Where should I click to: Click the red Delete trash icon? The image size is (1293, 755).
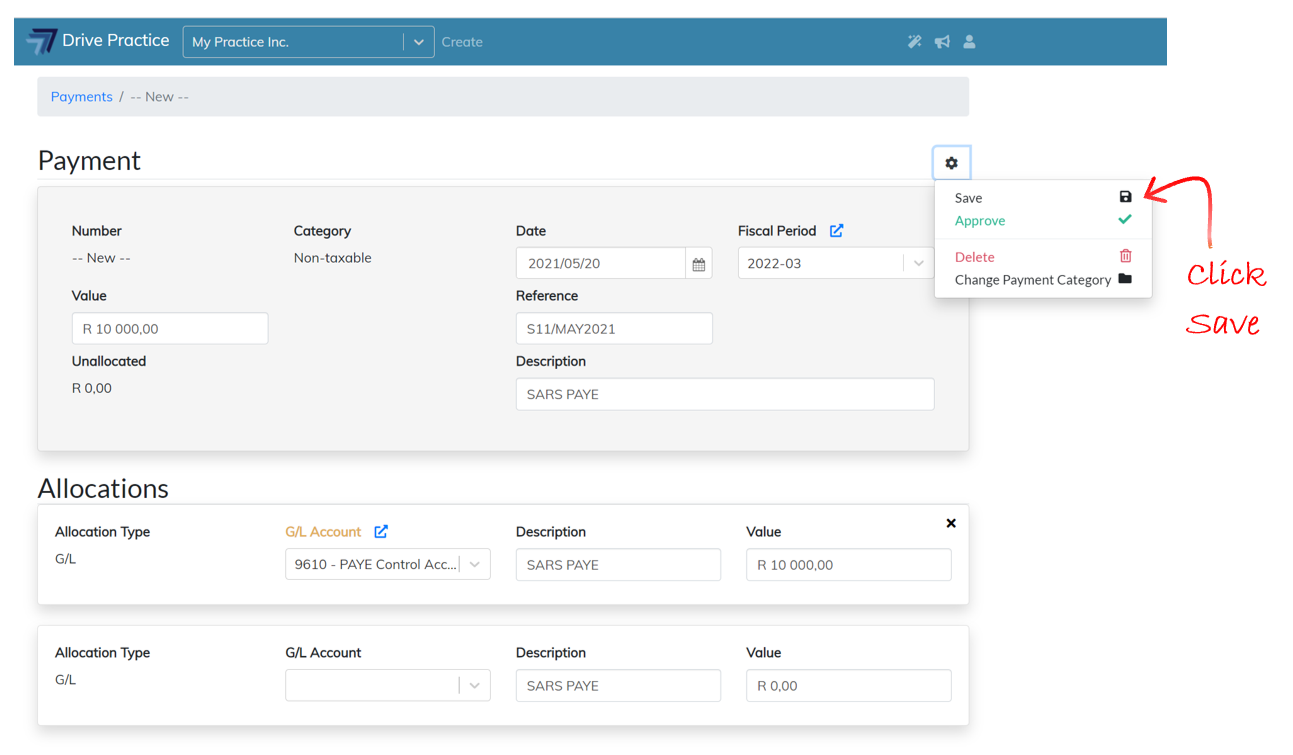pyautogui.click(x=1125, y=256)
